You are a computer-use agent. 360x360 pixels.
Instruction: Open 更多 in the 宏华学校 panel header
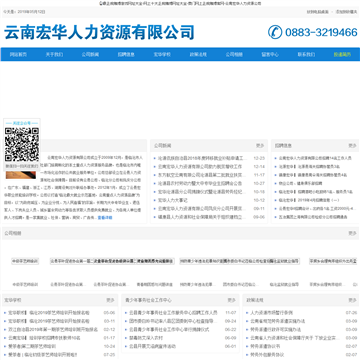[x=110, y=300]
